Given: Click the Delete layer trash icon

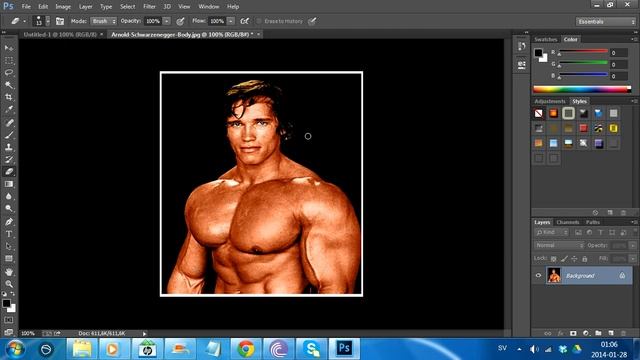Looking at the screenshot, I should (623, 333).
